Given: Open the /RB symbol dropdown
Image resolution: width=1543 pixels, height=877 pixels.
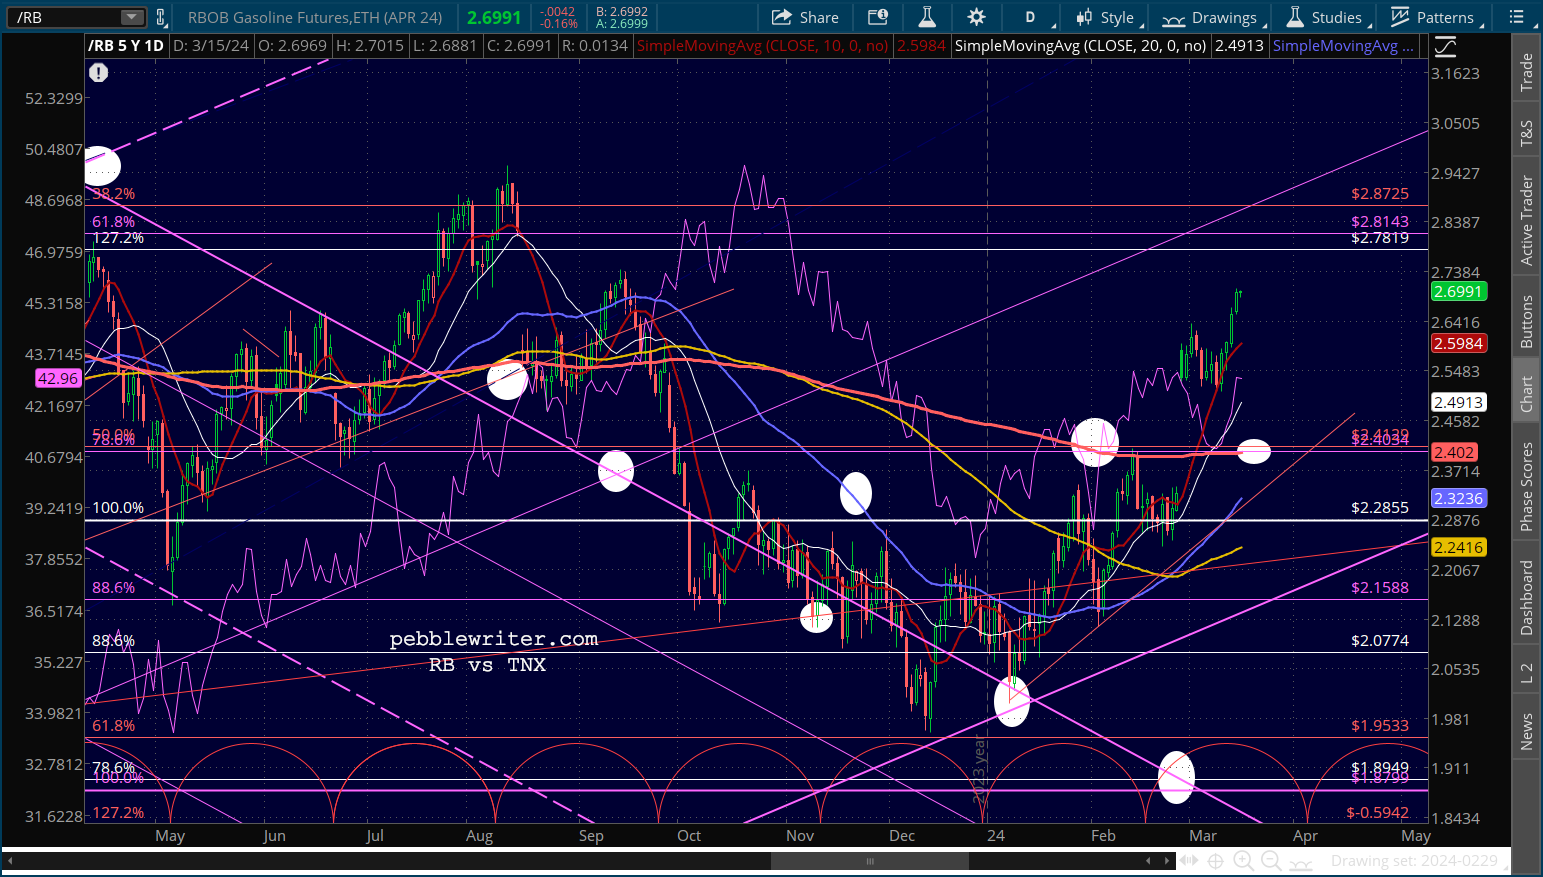Looking at the screenshot, I should [x=132, y=17].
